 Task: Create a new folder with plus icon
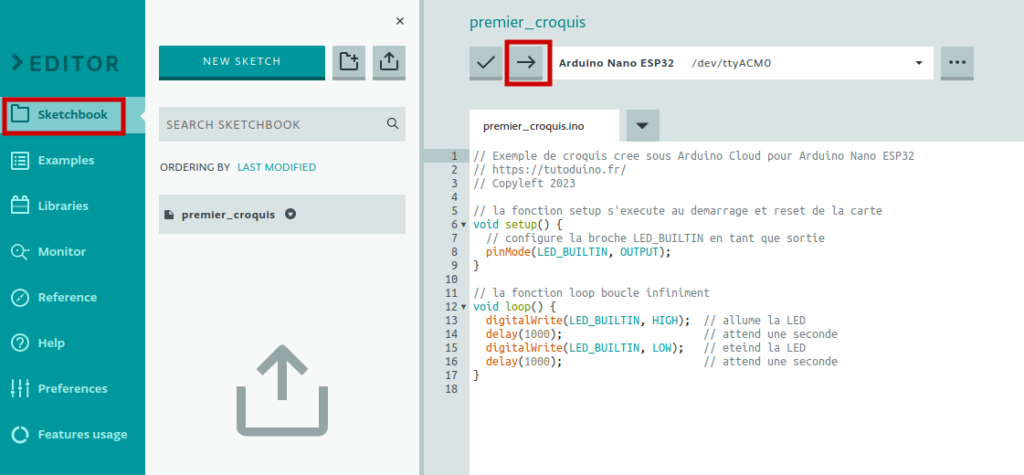pos(349,62)
